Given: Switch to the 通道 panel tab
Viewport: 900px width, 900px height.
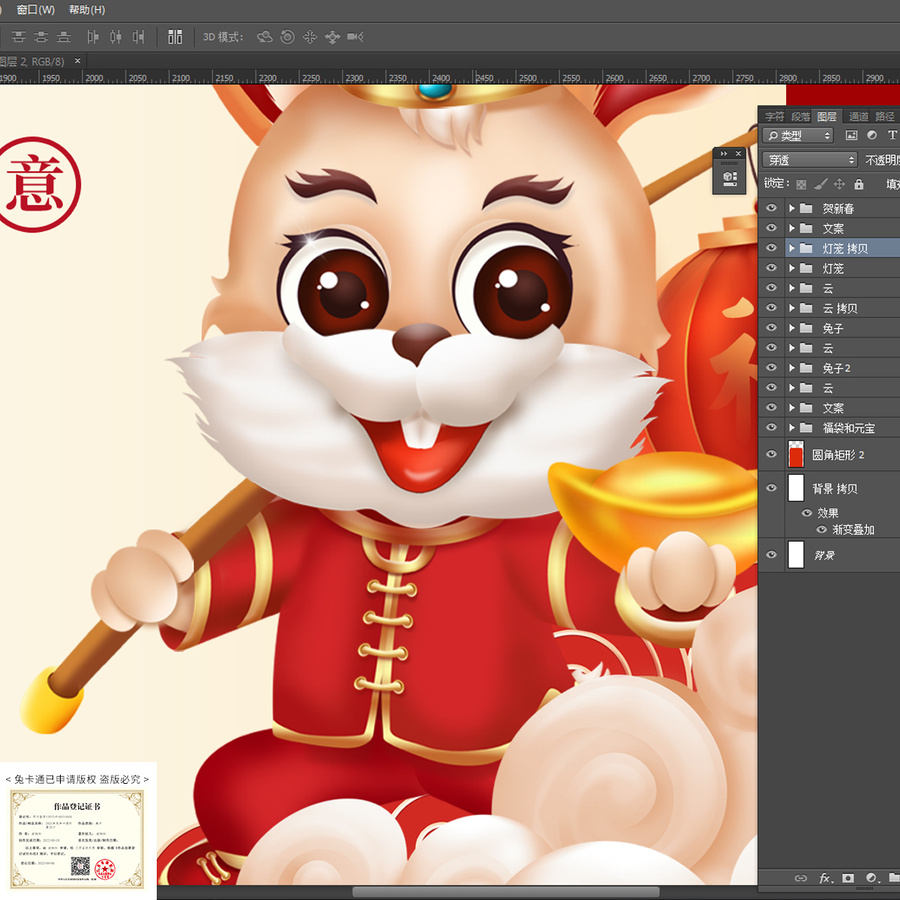Looking at the screenshot, I should [x=859, y=117].
